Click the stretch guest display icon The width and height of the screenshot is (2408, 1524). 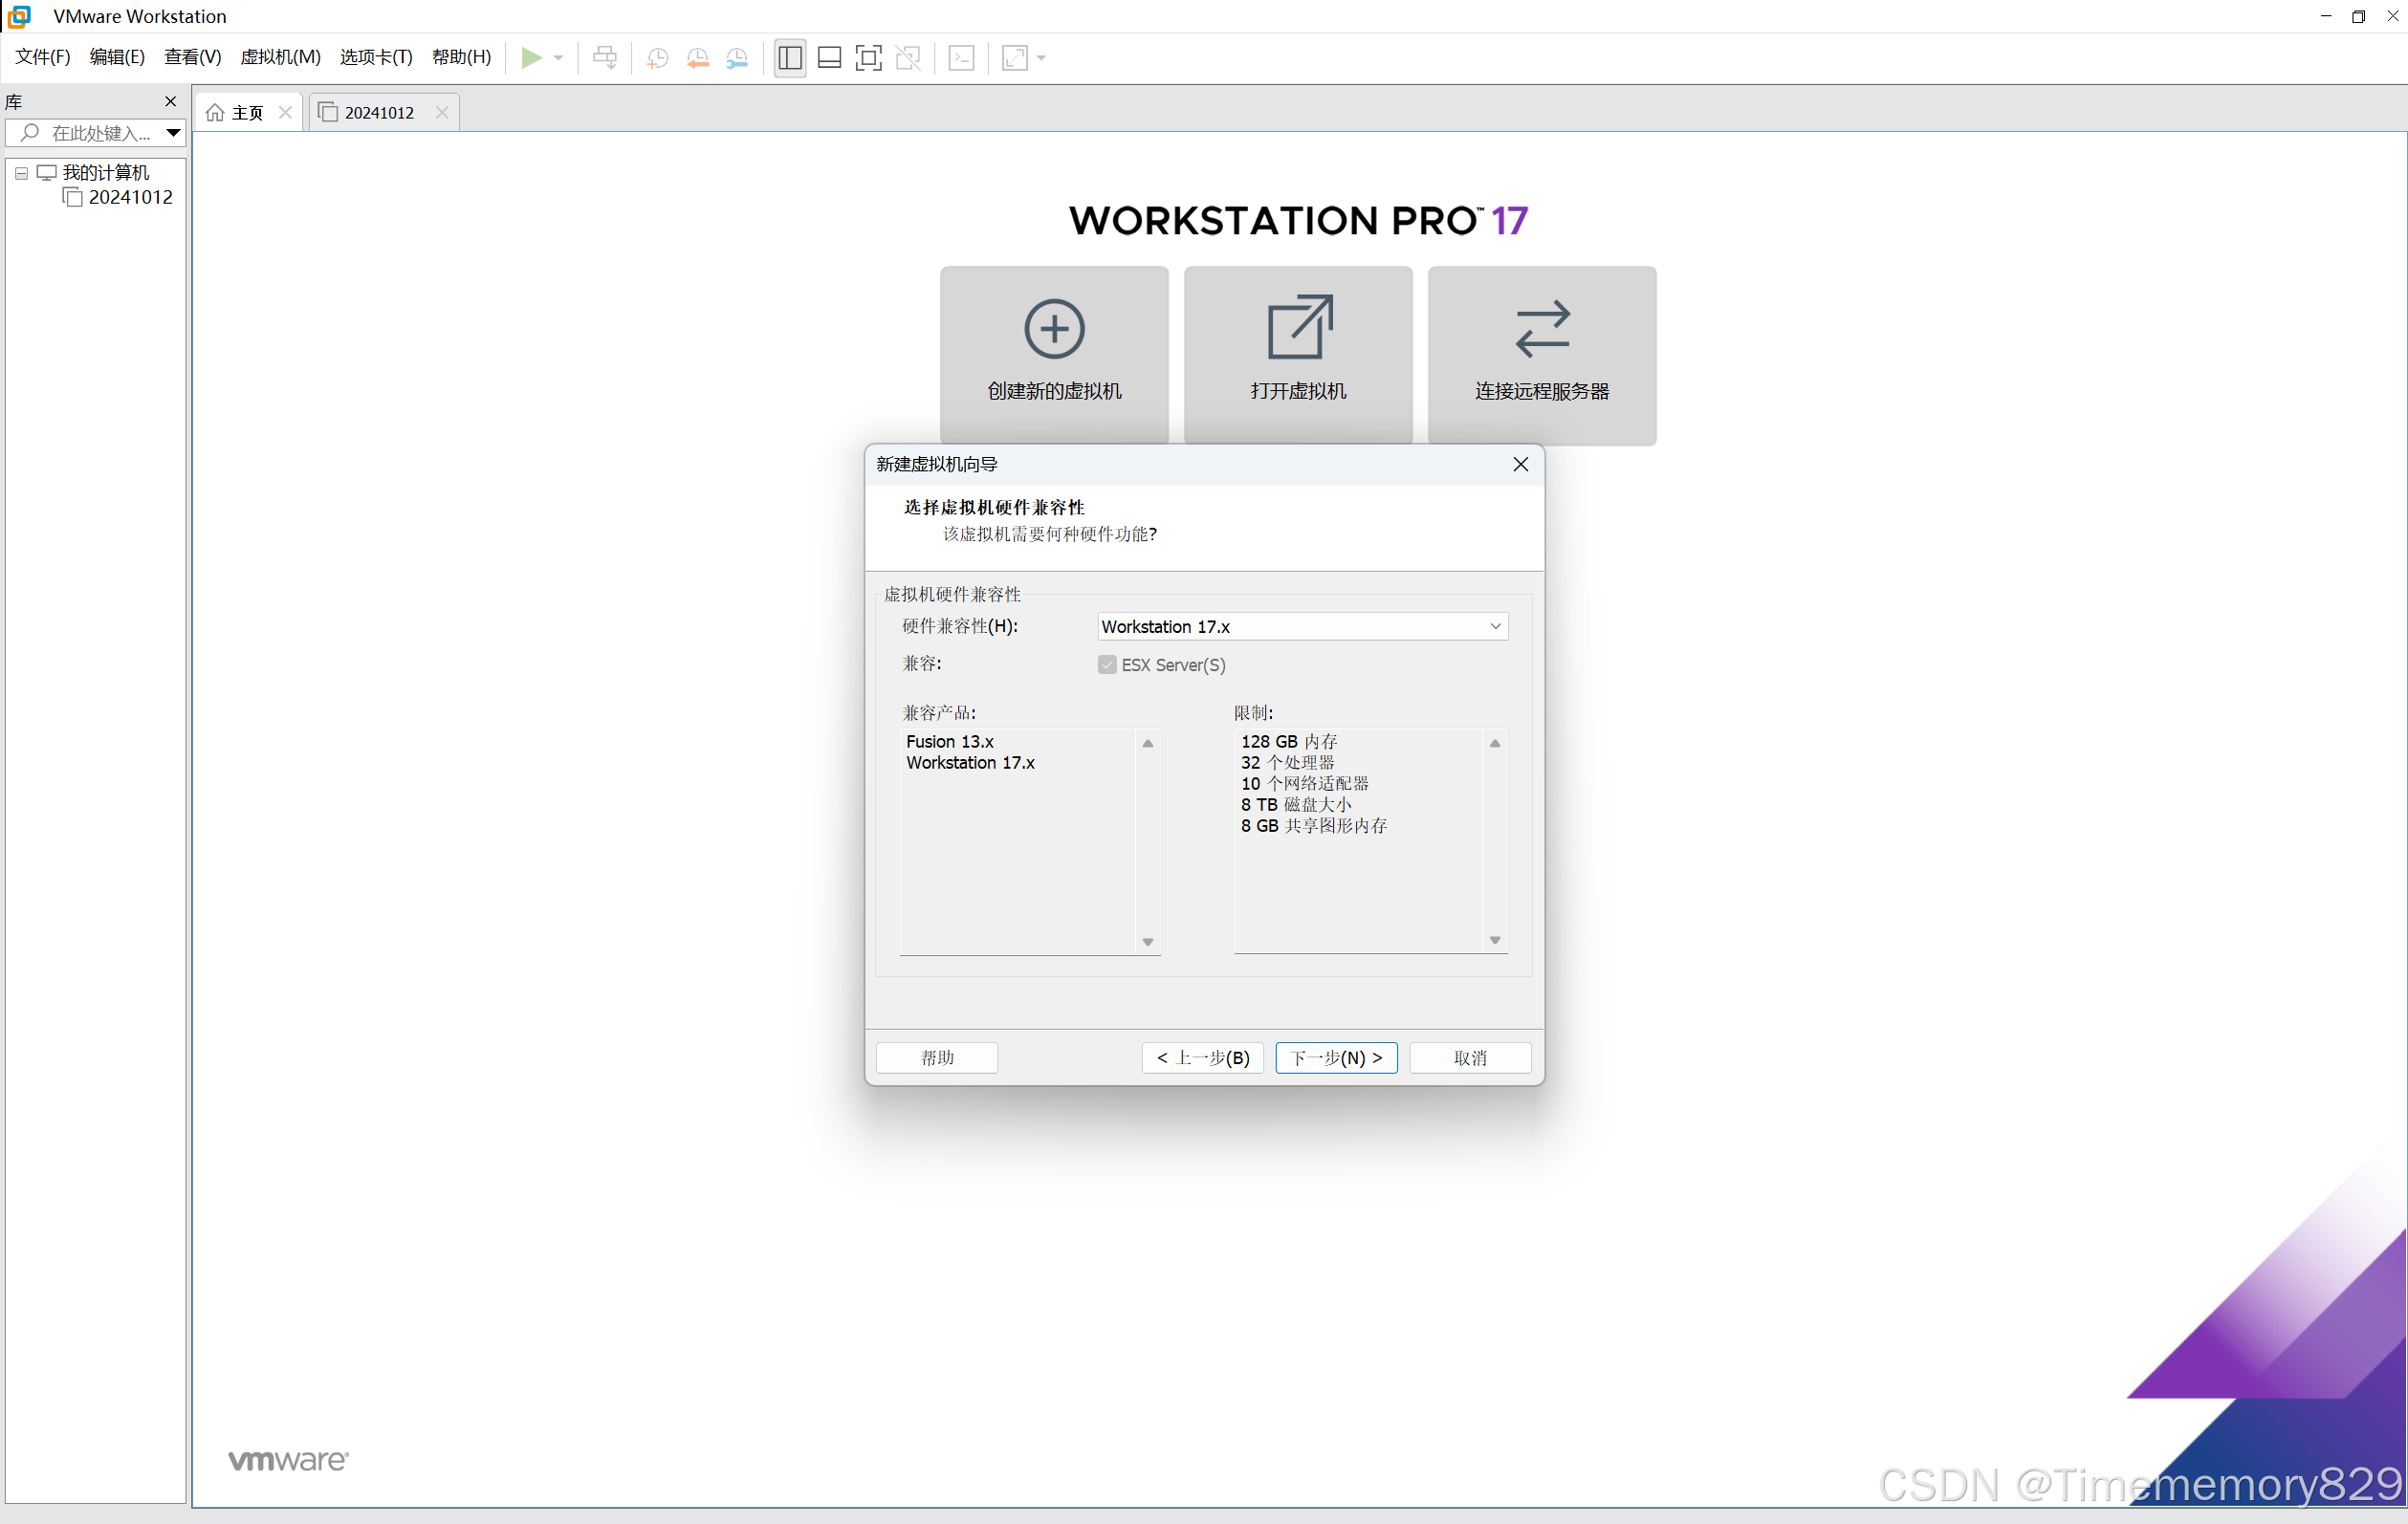(x=1015, y=58)
